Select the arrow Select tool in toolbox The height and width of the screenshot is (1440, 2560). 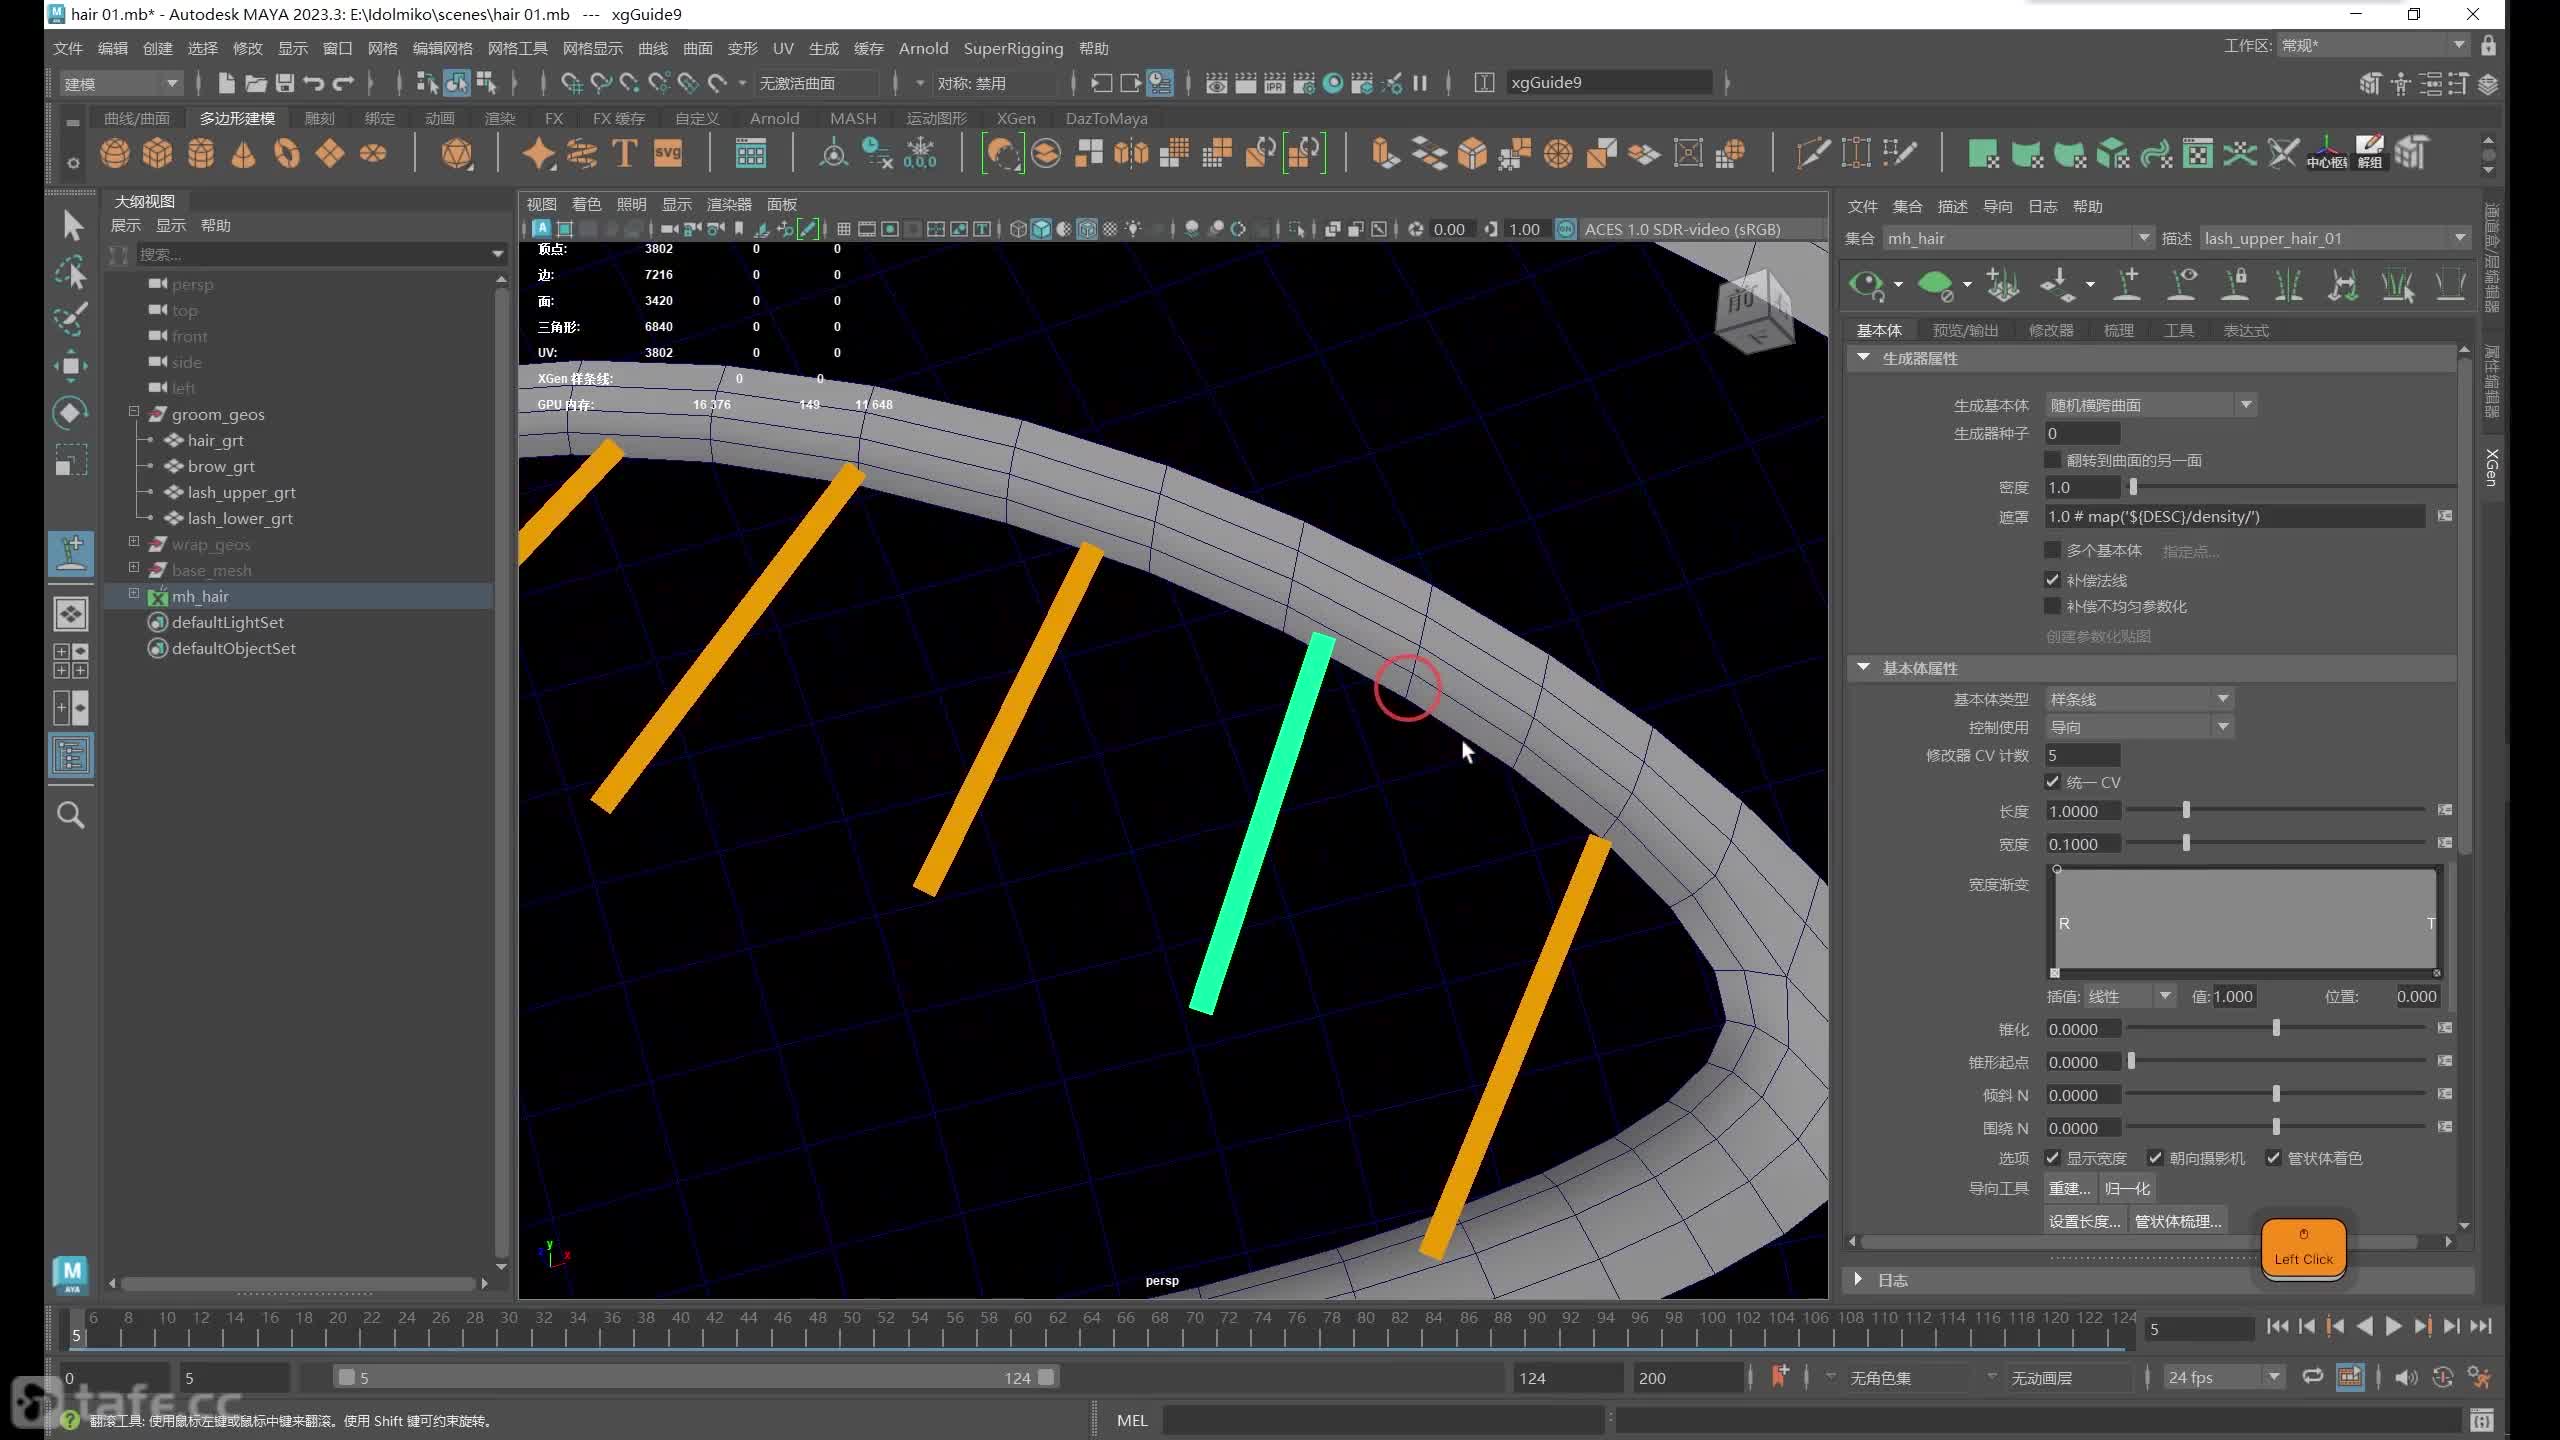[x=71, y=225]
